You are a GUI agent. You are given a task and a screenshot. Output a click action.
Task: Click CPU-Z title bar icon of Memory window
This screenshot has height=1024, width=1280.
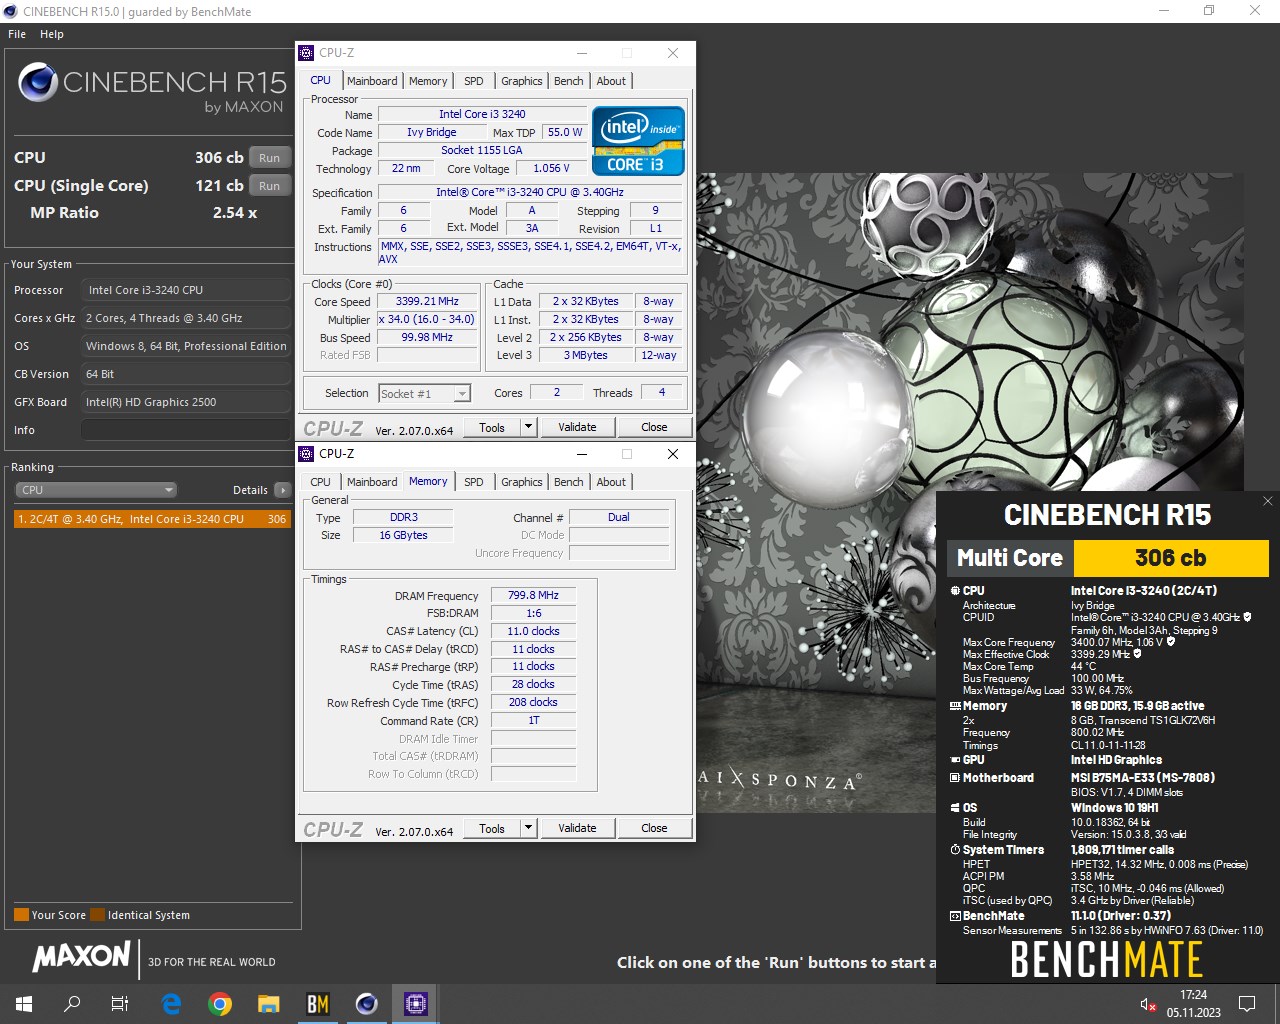pyautogui.click(x=307, y=454)
